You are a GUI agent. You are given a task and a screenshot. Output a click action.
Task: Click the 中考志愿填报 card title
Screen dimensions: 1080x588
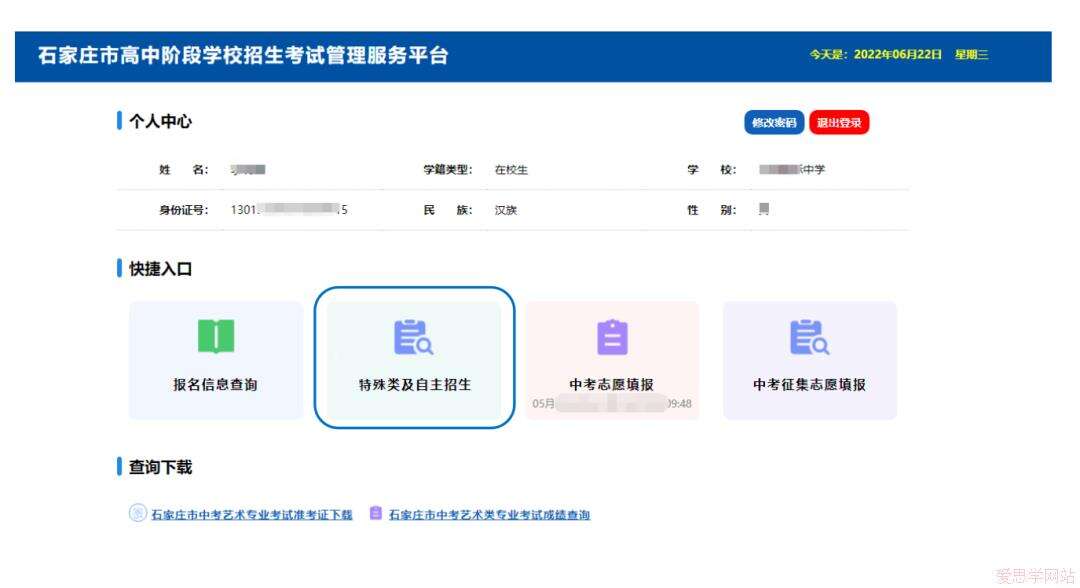[612, 384]
